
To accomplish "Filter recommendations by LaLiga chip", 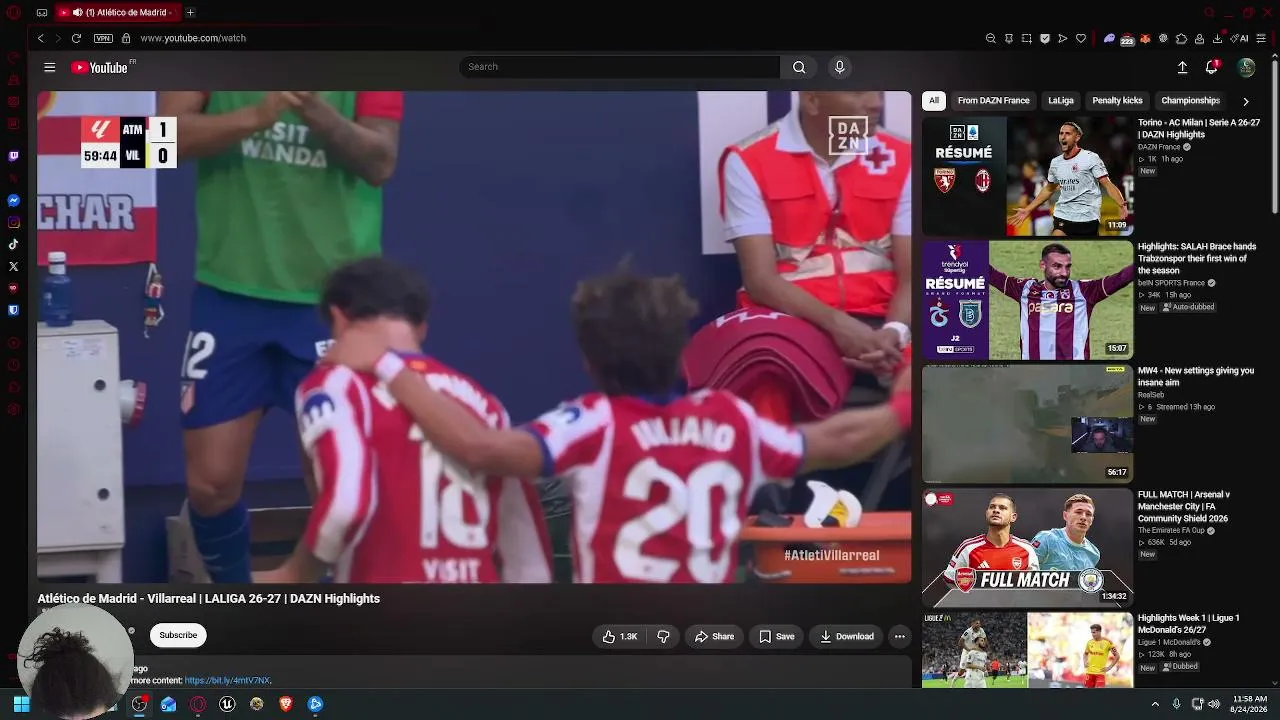I will point(1061,101).
